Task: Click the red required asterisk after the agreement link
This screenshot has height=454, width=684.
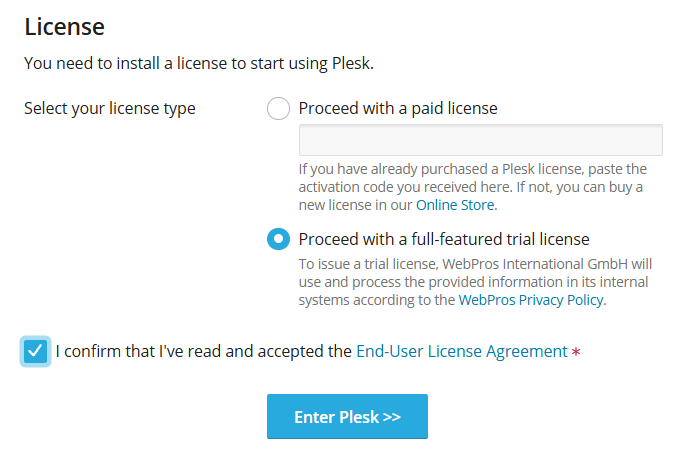Action: [x=576, y=352]
